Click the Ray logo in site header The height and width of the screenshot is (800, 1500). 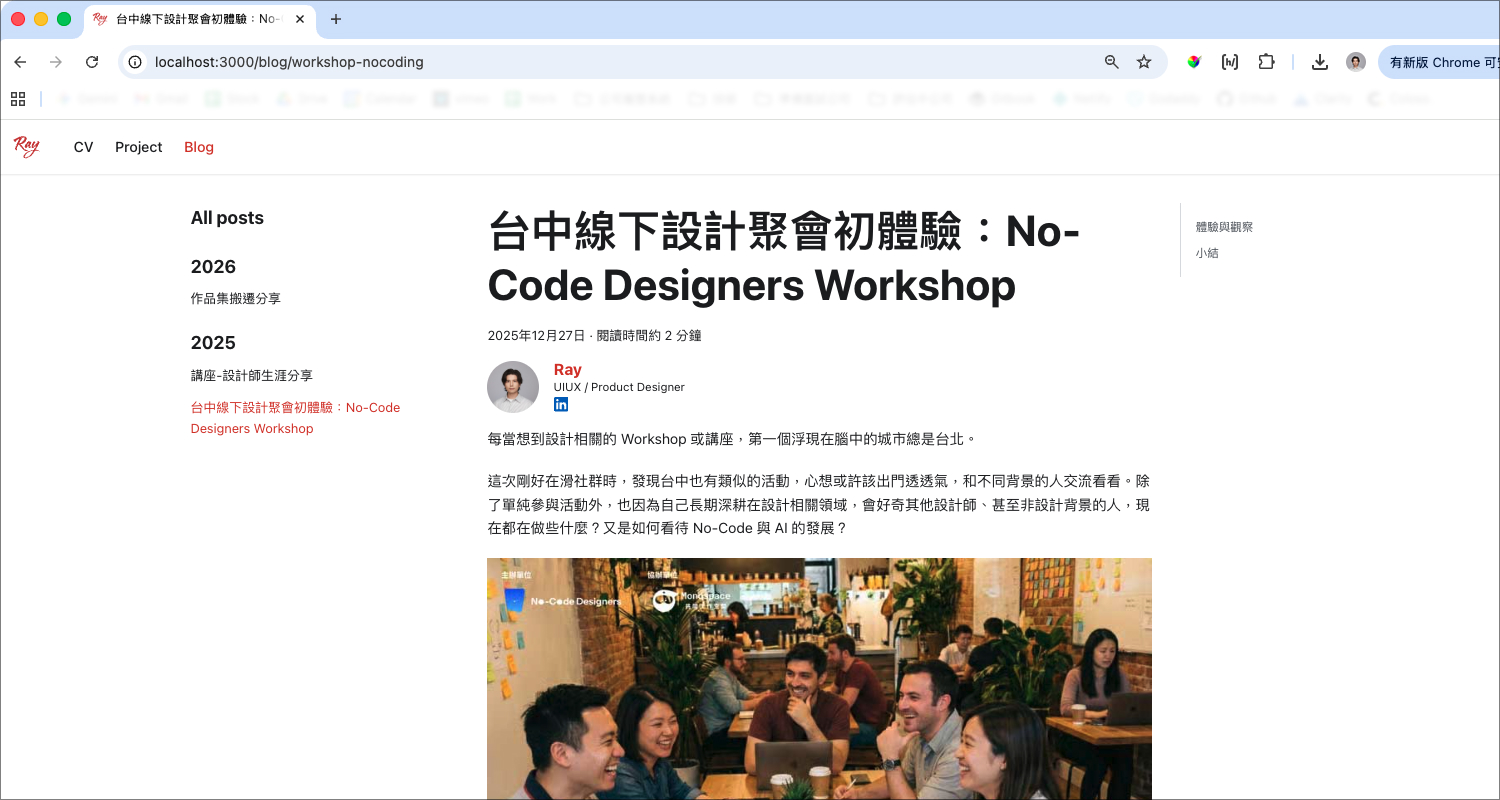pyautogui.click(x=27, y=147)
